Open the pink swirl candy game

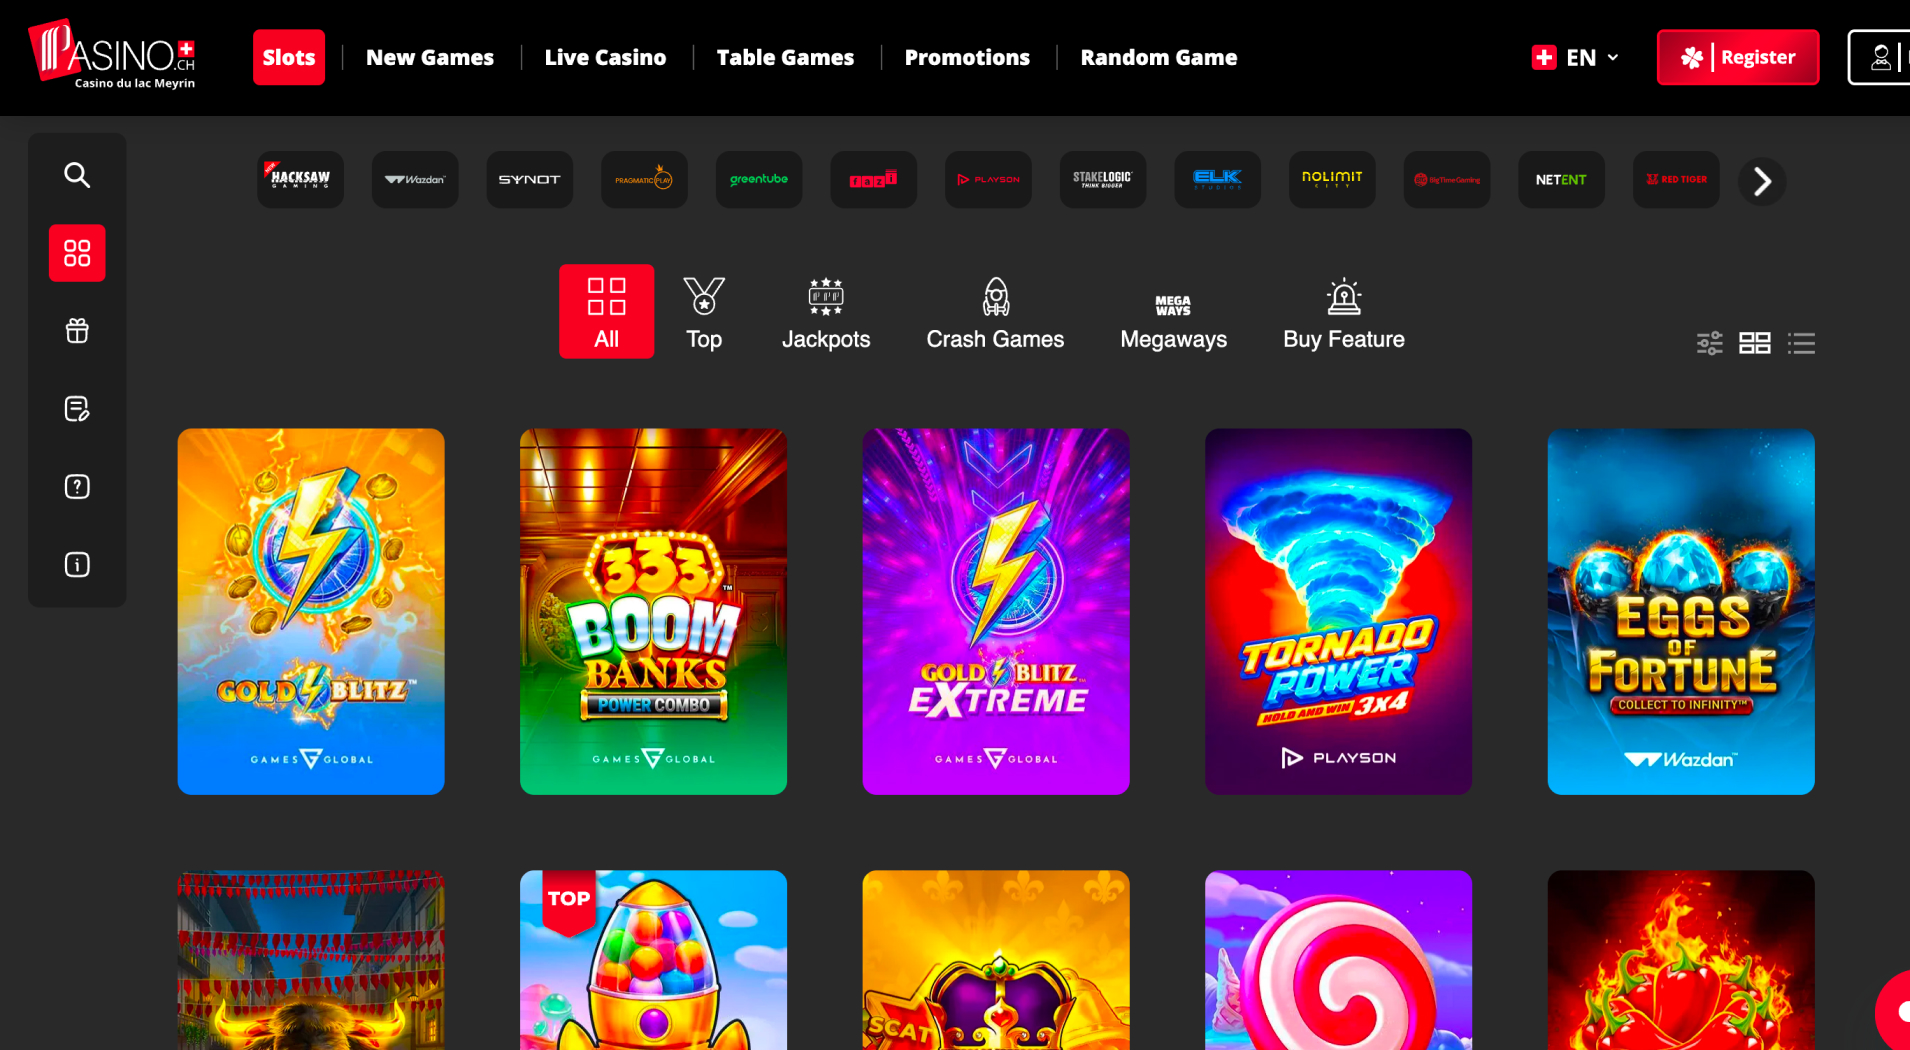point(1338,960)
